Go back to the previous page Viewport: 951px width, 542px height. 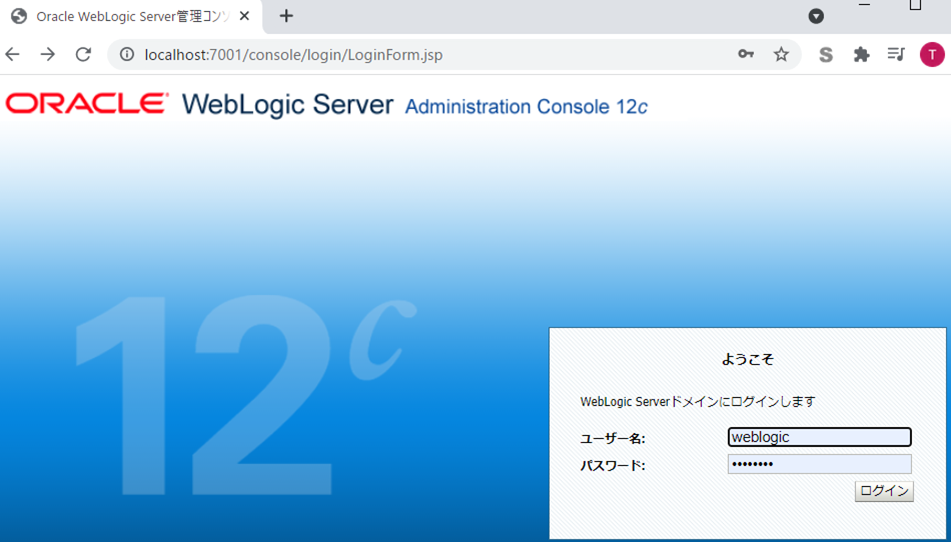[x=13, y=55]
